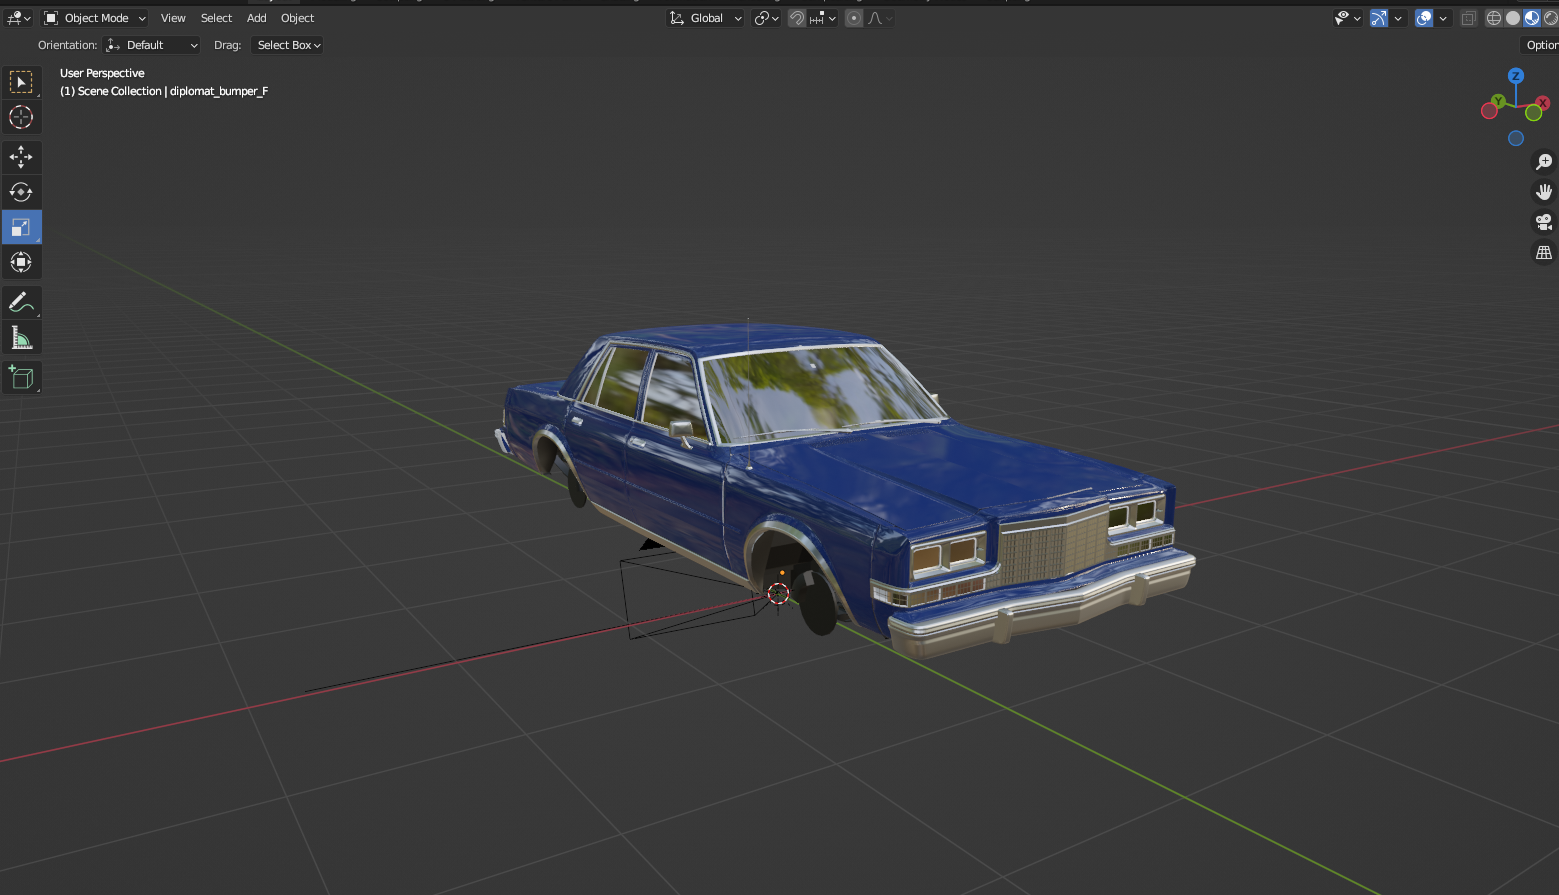Click the 3D cursor in the viewport

778,593
